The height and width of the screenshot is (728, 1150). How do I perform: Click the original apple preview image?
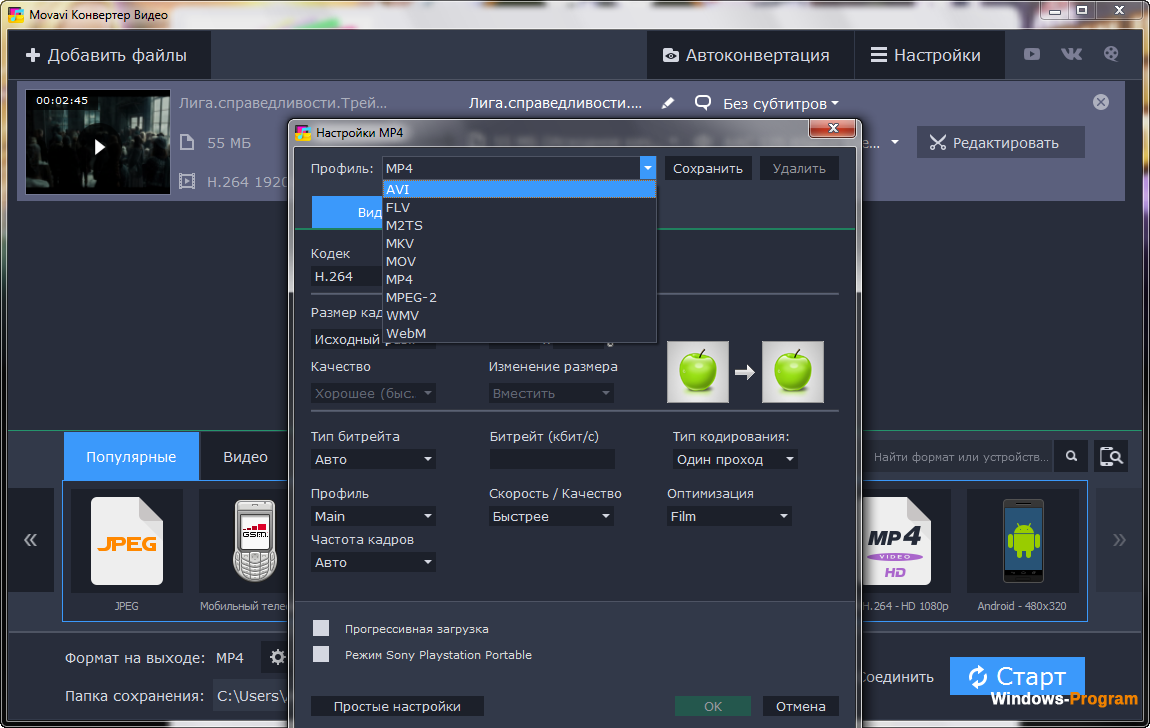tap(697, 372)
